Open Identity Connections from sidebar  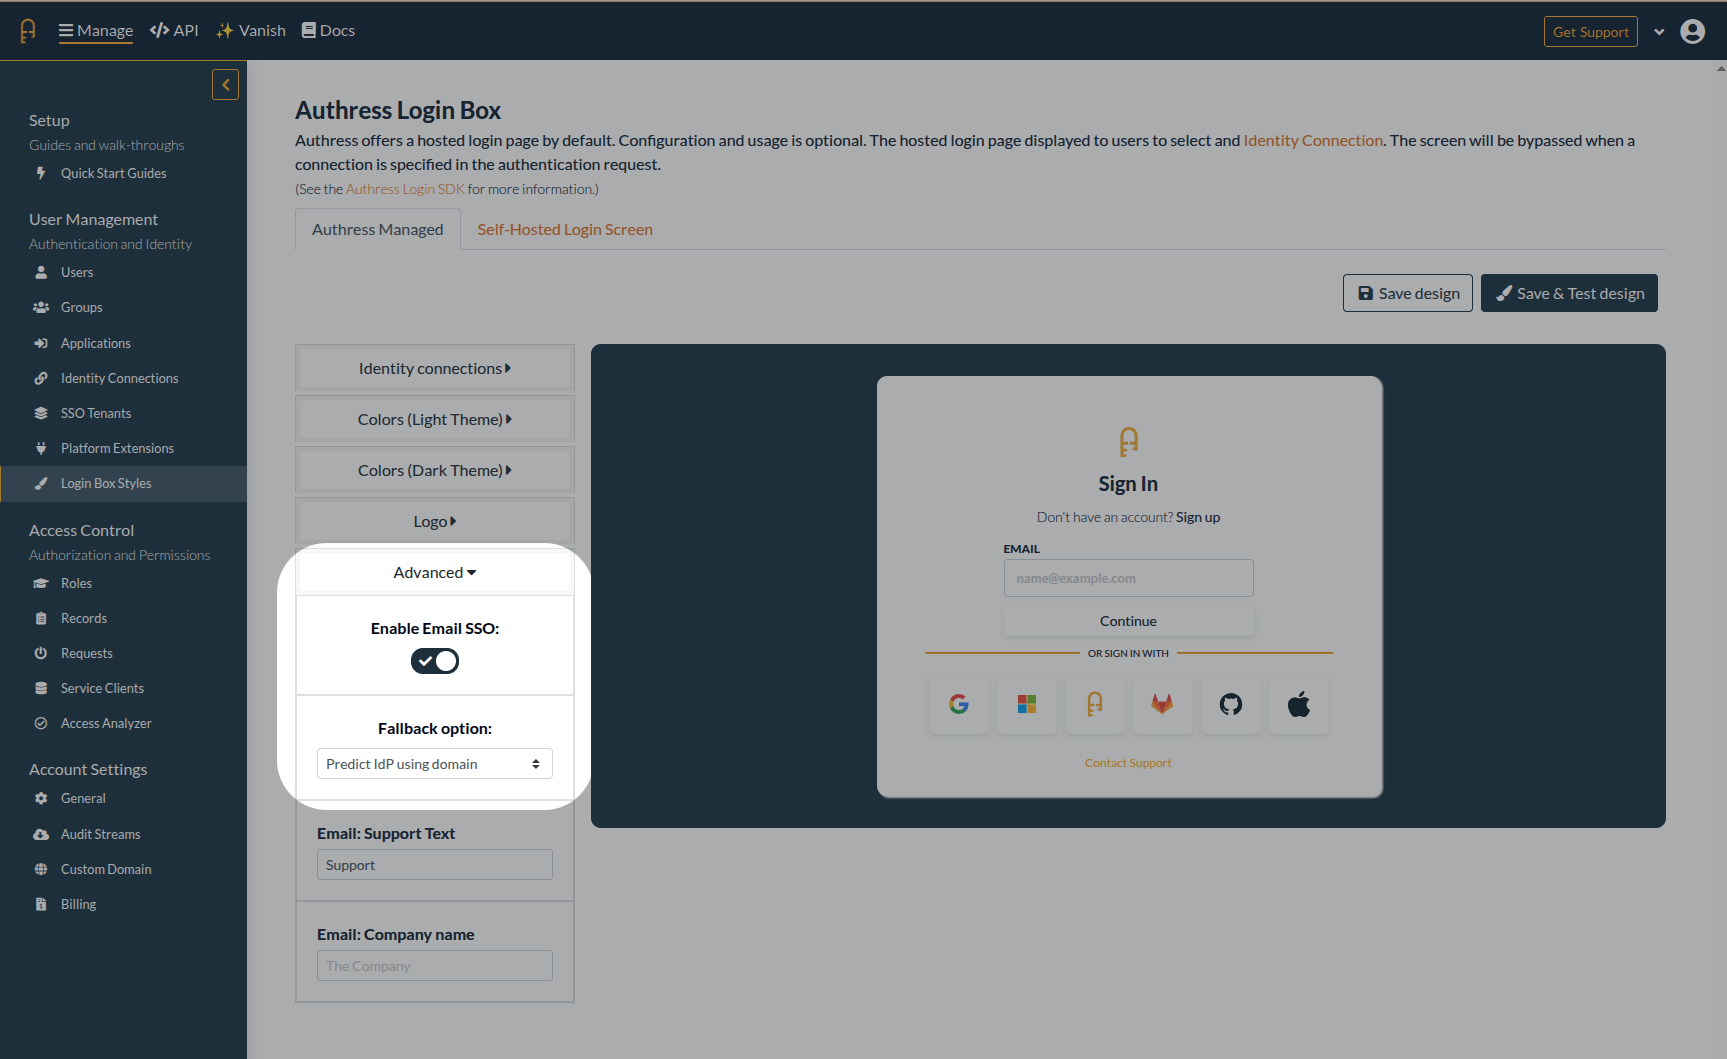[119, 378]
